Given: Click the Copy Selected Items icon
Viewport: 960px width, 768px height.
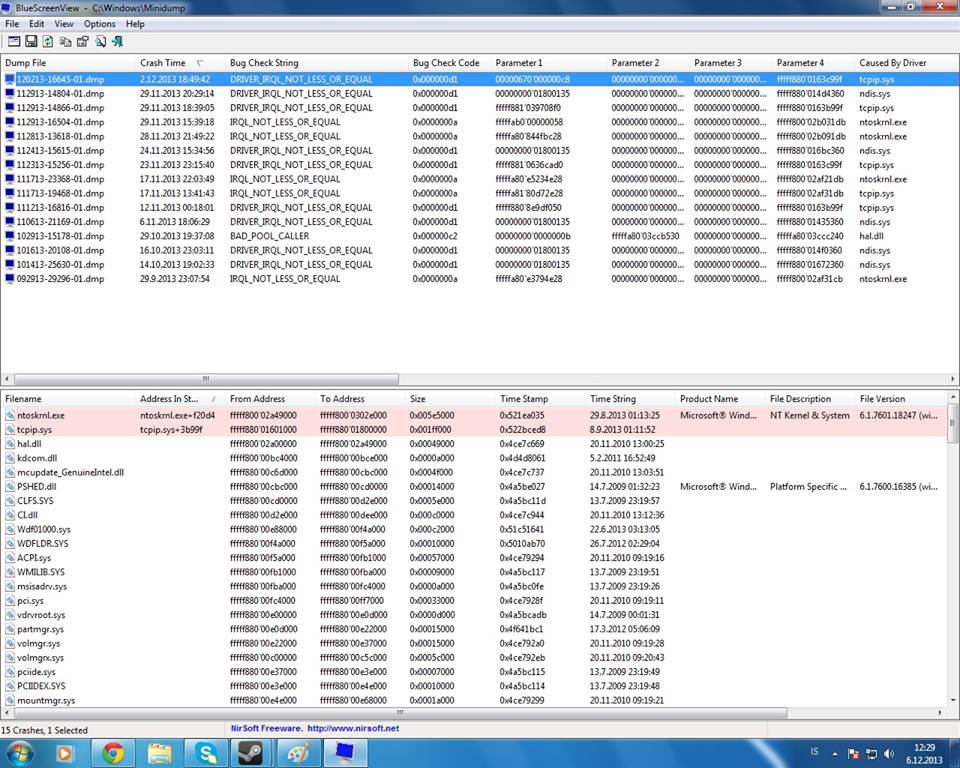Looking at the screenshot, I should (x=65, y=41).
